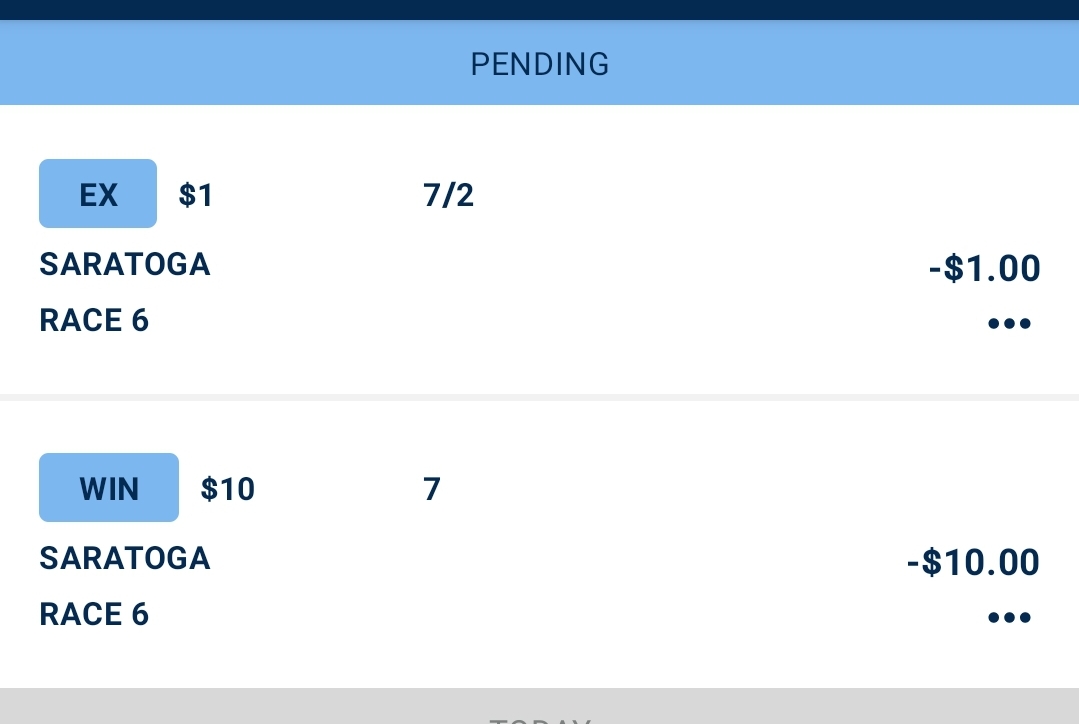This screenshot has width=1079, height=724.
Task: Click the RACE 6 label under the win bet
Action: point(94,614)
